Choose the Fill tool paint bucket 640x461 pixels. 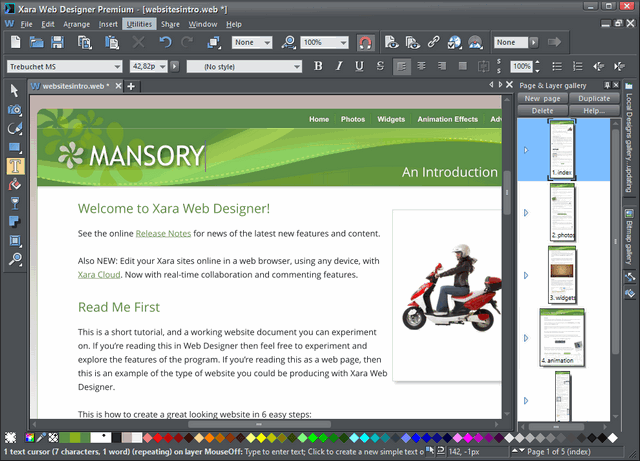click(14, 185)
